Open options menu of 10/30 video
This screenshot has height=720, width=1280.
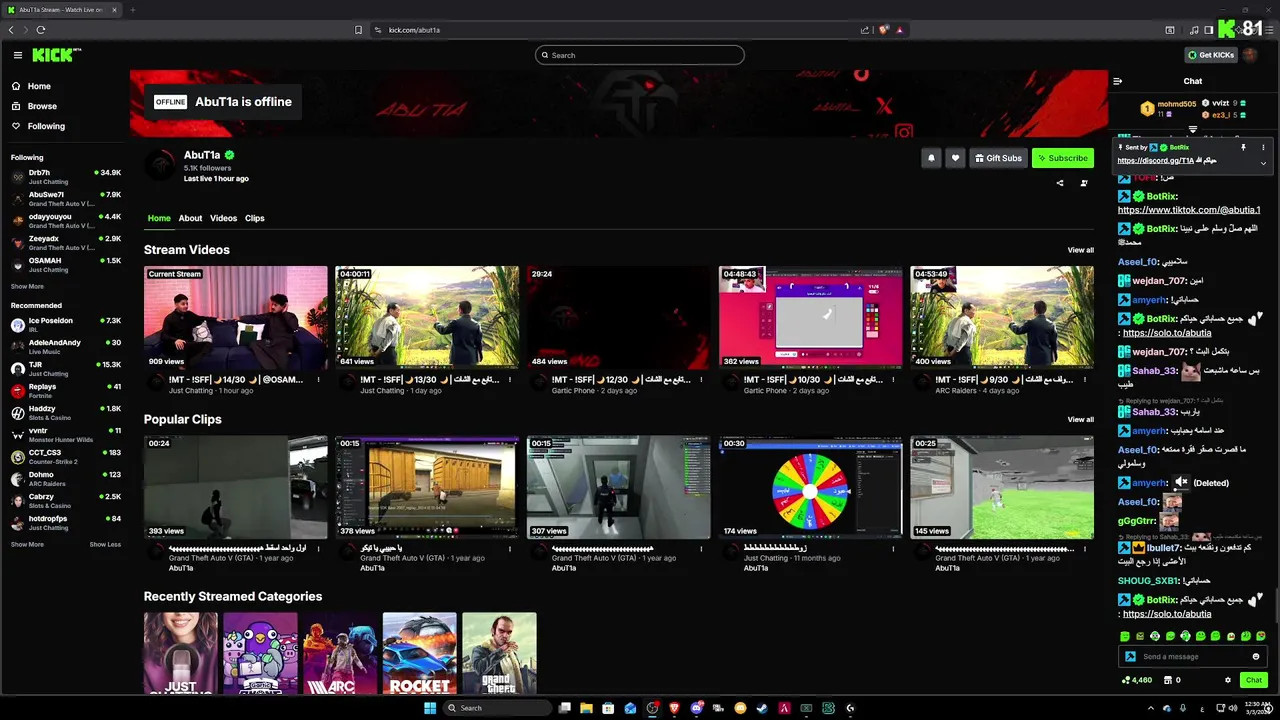pyautogui.click(x=893, y=380)
